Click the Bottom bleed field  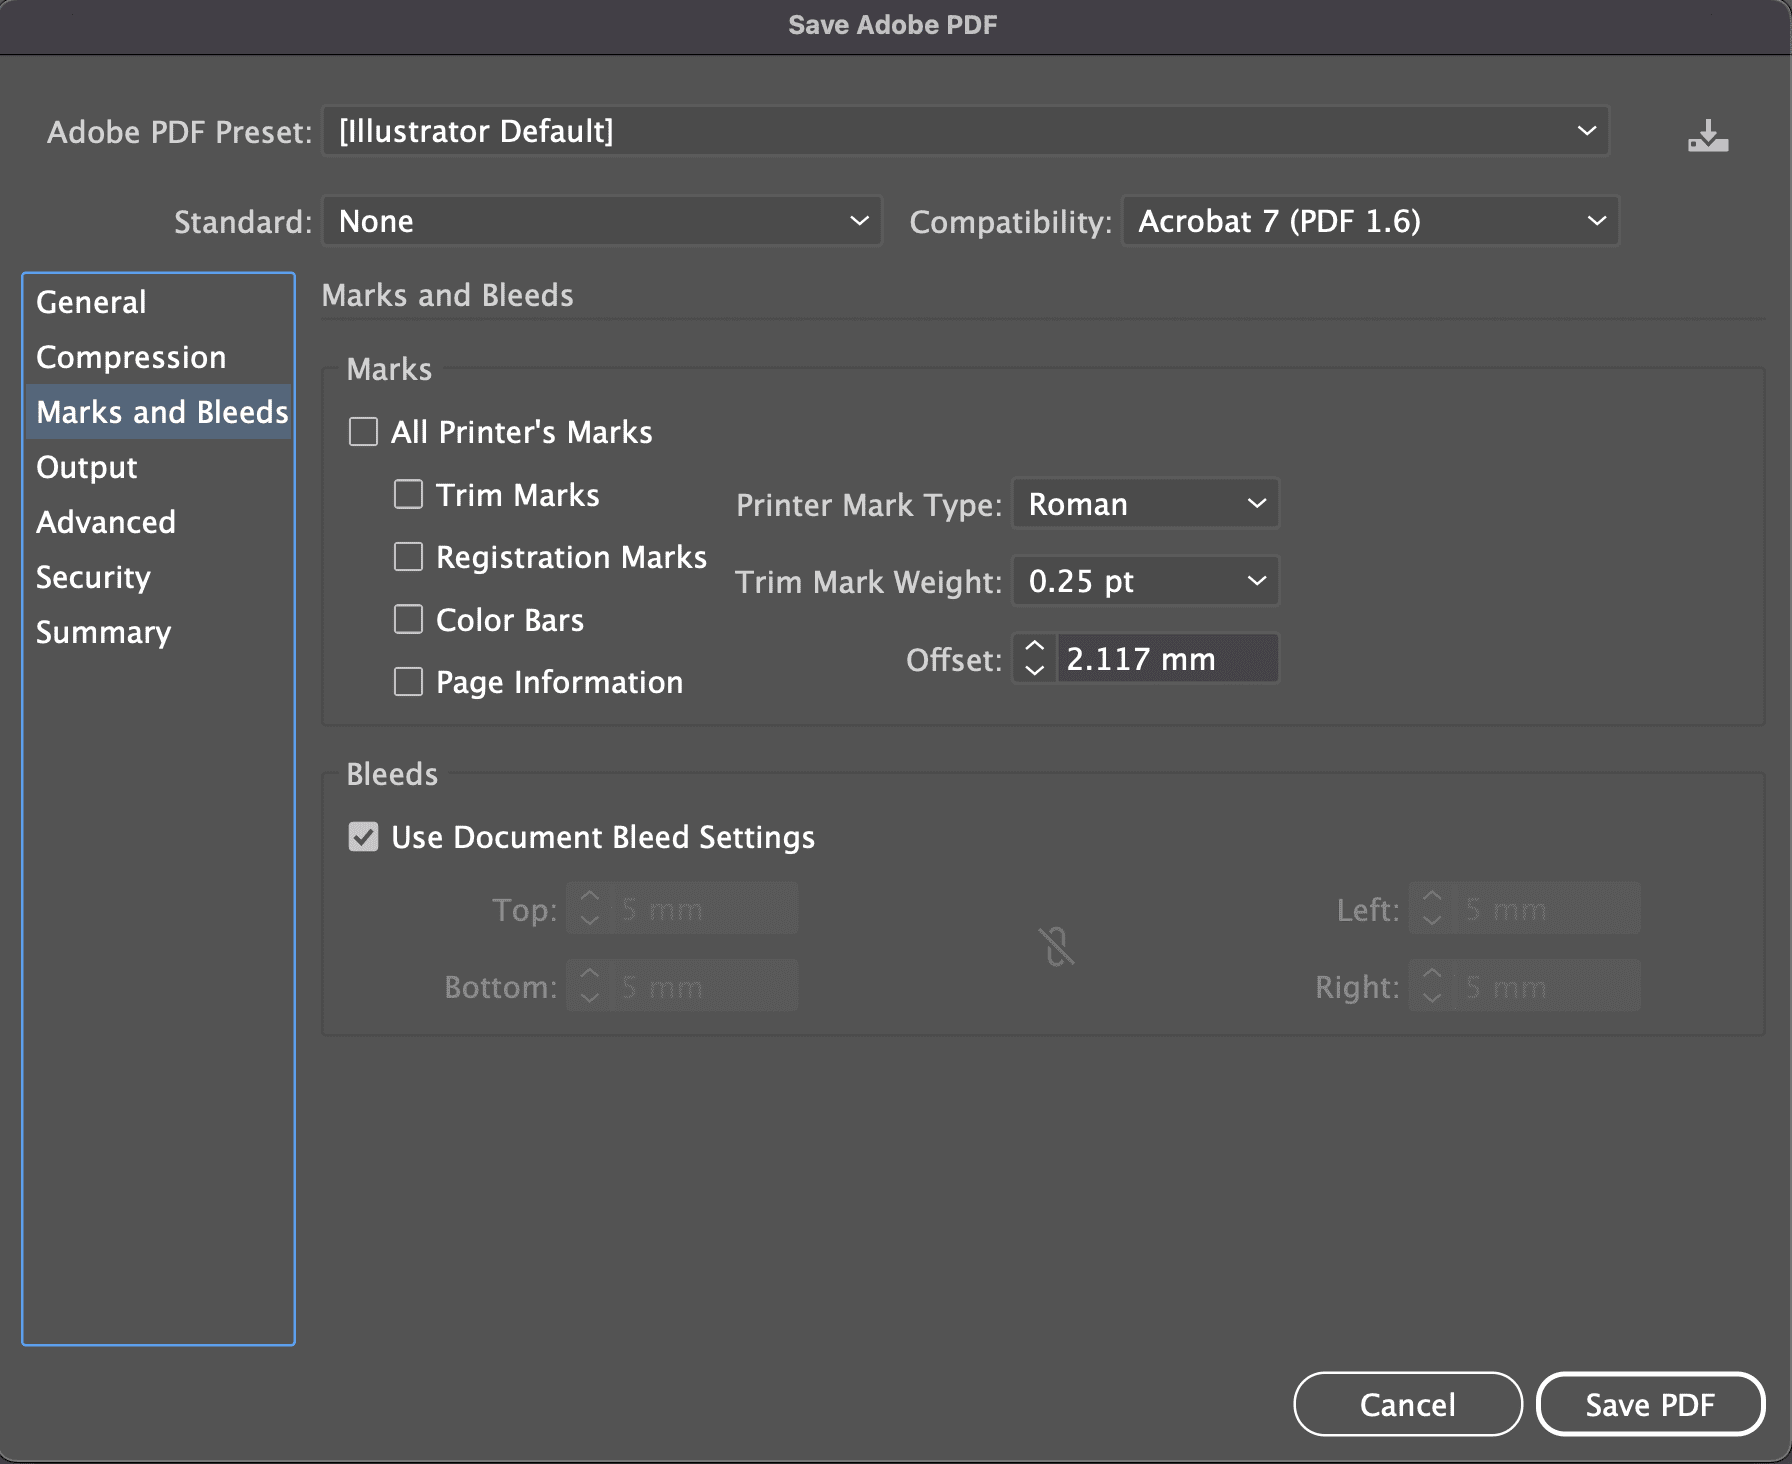coord(705,986)
